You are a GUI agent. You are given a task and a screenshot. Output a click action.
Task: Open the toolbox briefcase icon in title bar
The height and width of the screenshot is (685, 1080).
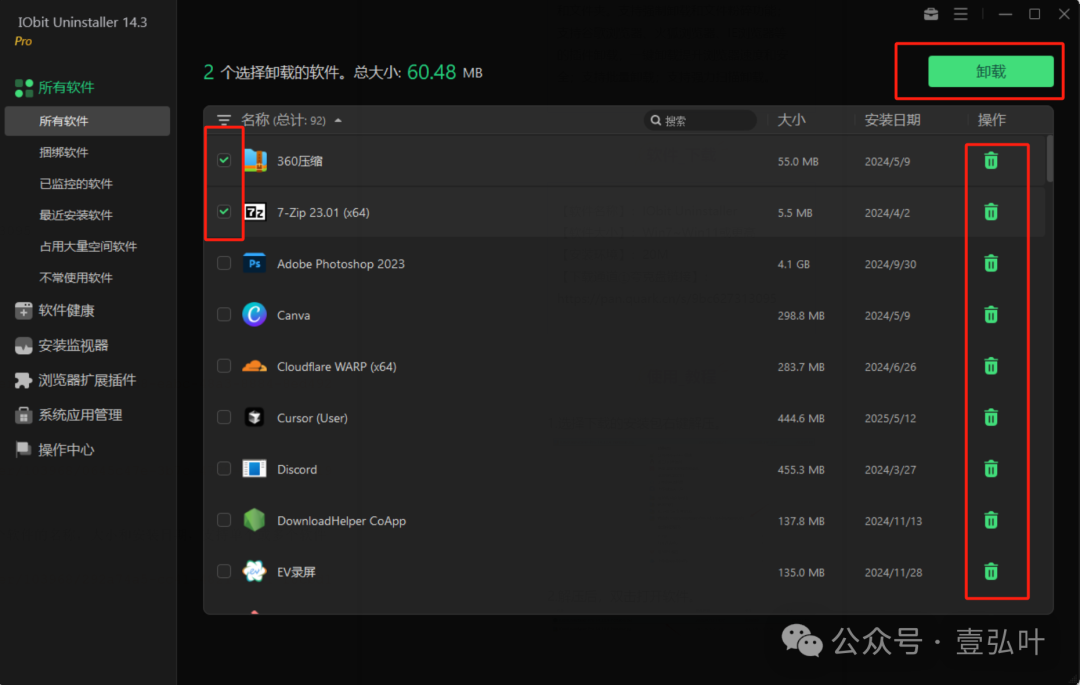tap(931, 14)
